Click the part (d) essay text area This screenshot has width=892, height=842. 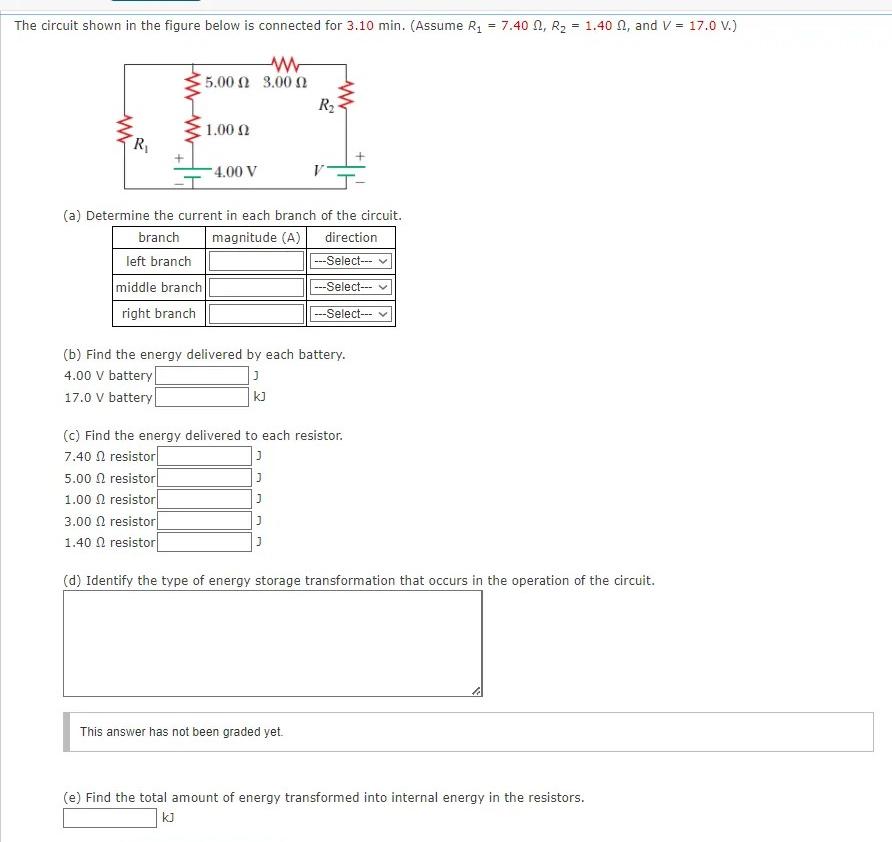coord(272,643)
